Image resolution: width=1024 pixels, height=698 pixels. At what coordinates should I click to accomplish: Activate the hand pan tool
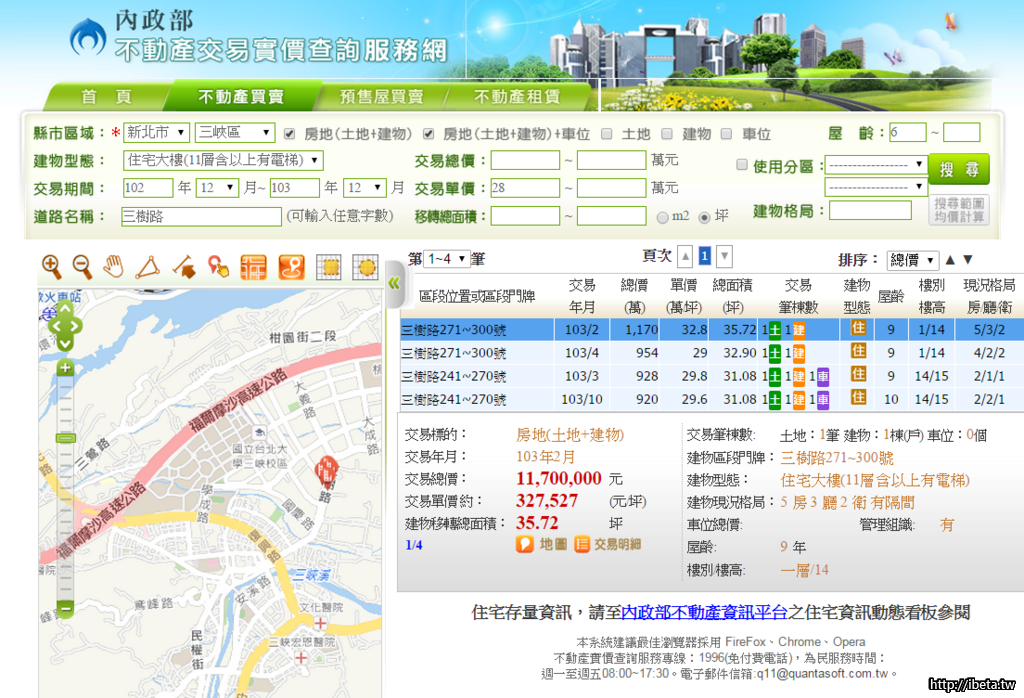(x=115, y=266)
